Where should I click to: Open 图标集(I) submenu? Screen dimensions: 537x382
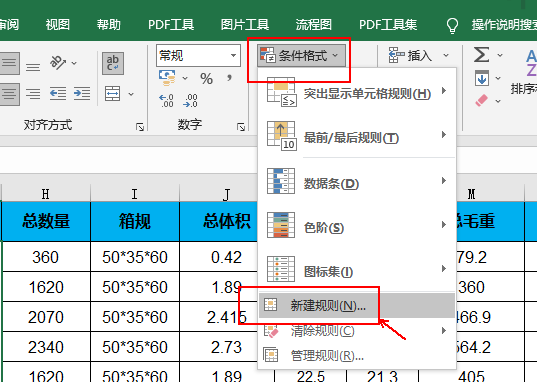point(357,270)
